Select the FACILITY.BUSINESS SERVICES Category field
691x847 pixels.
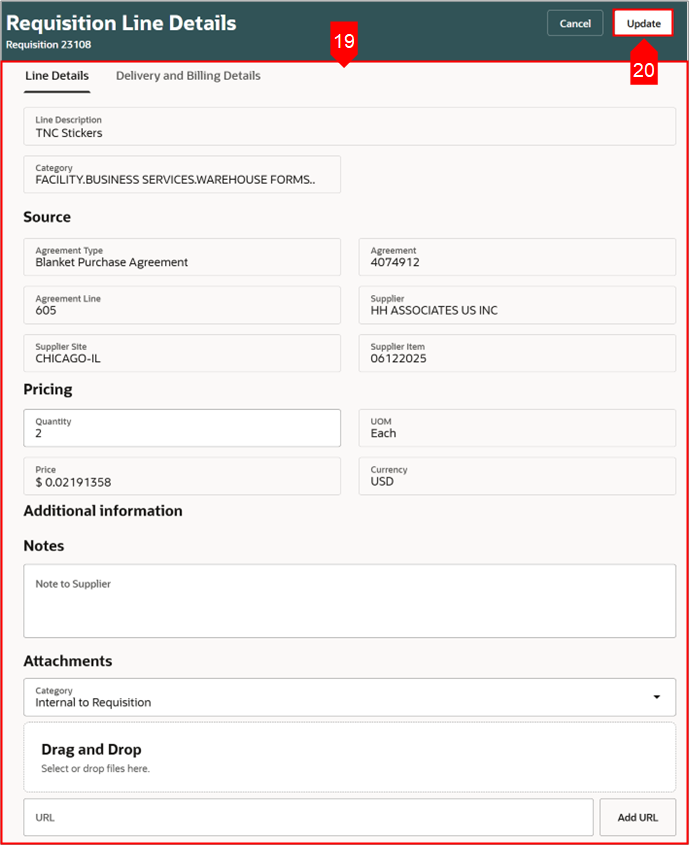[182, 175]
